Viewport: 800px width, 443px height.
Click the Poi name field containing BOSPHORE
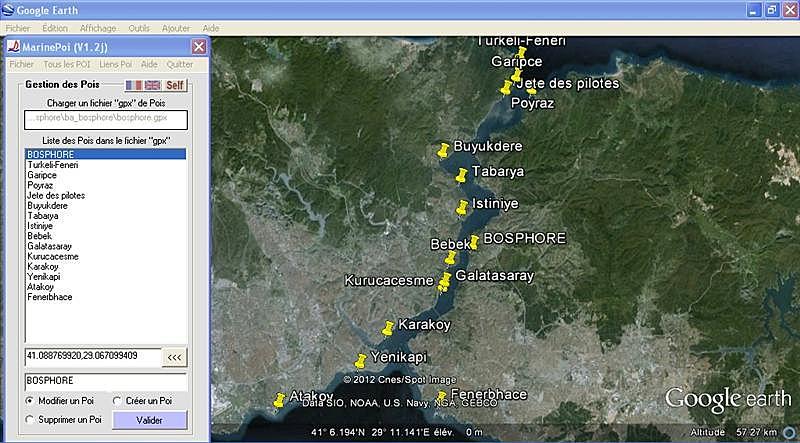(x=106, y=382)
